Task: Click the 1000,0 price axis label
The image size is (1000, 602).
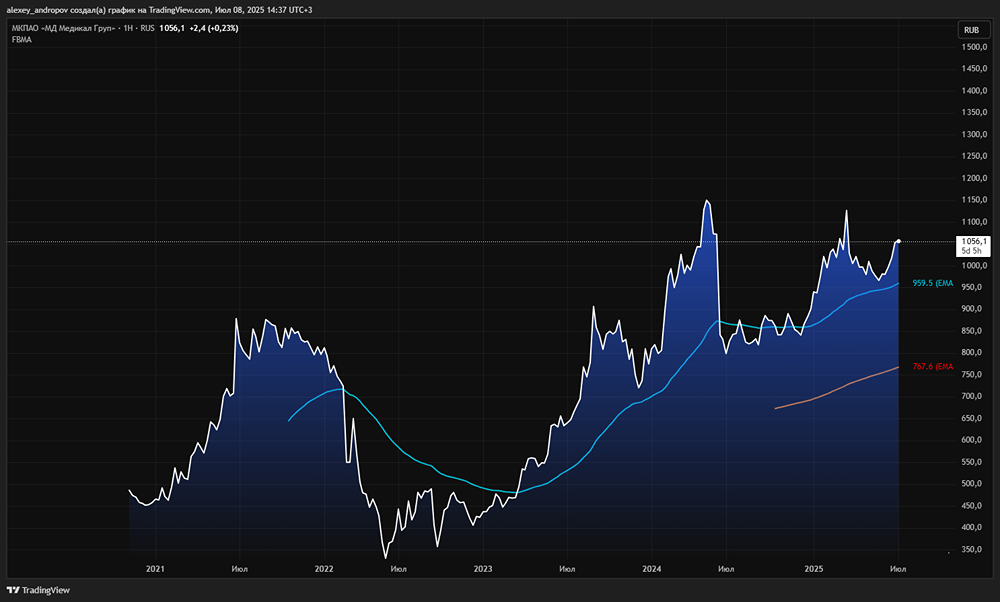Action: (x=974, y=265)
